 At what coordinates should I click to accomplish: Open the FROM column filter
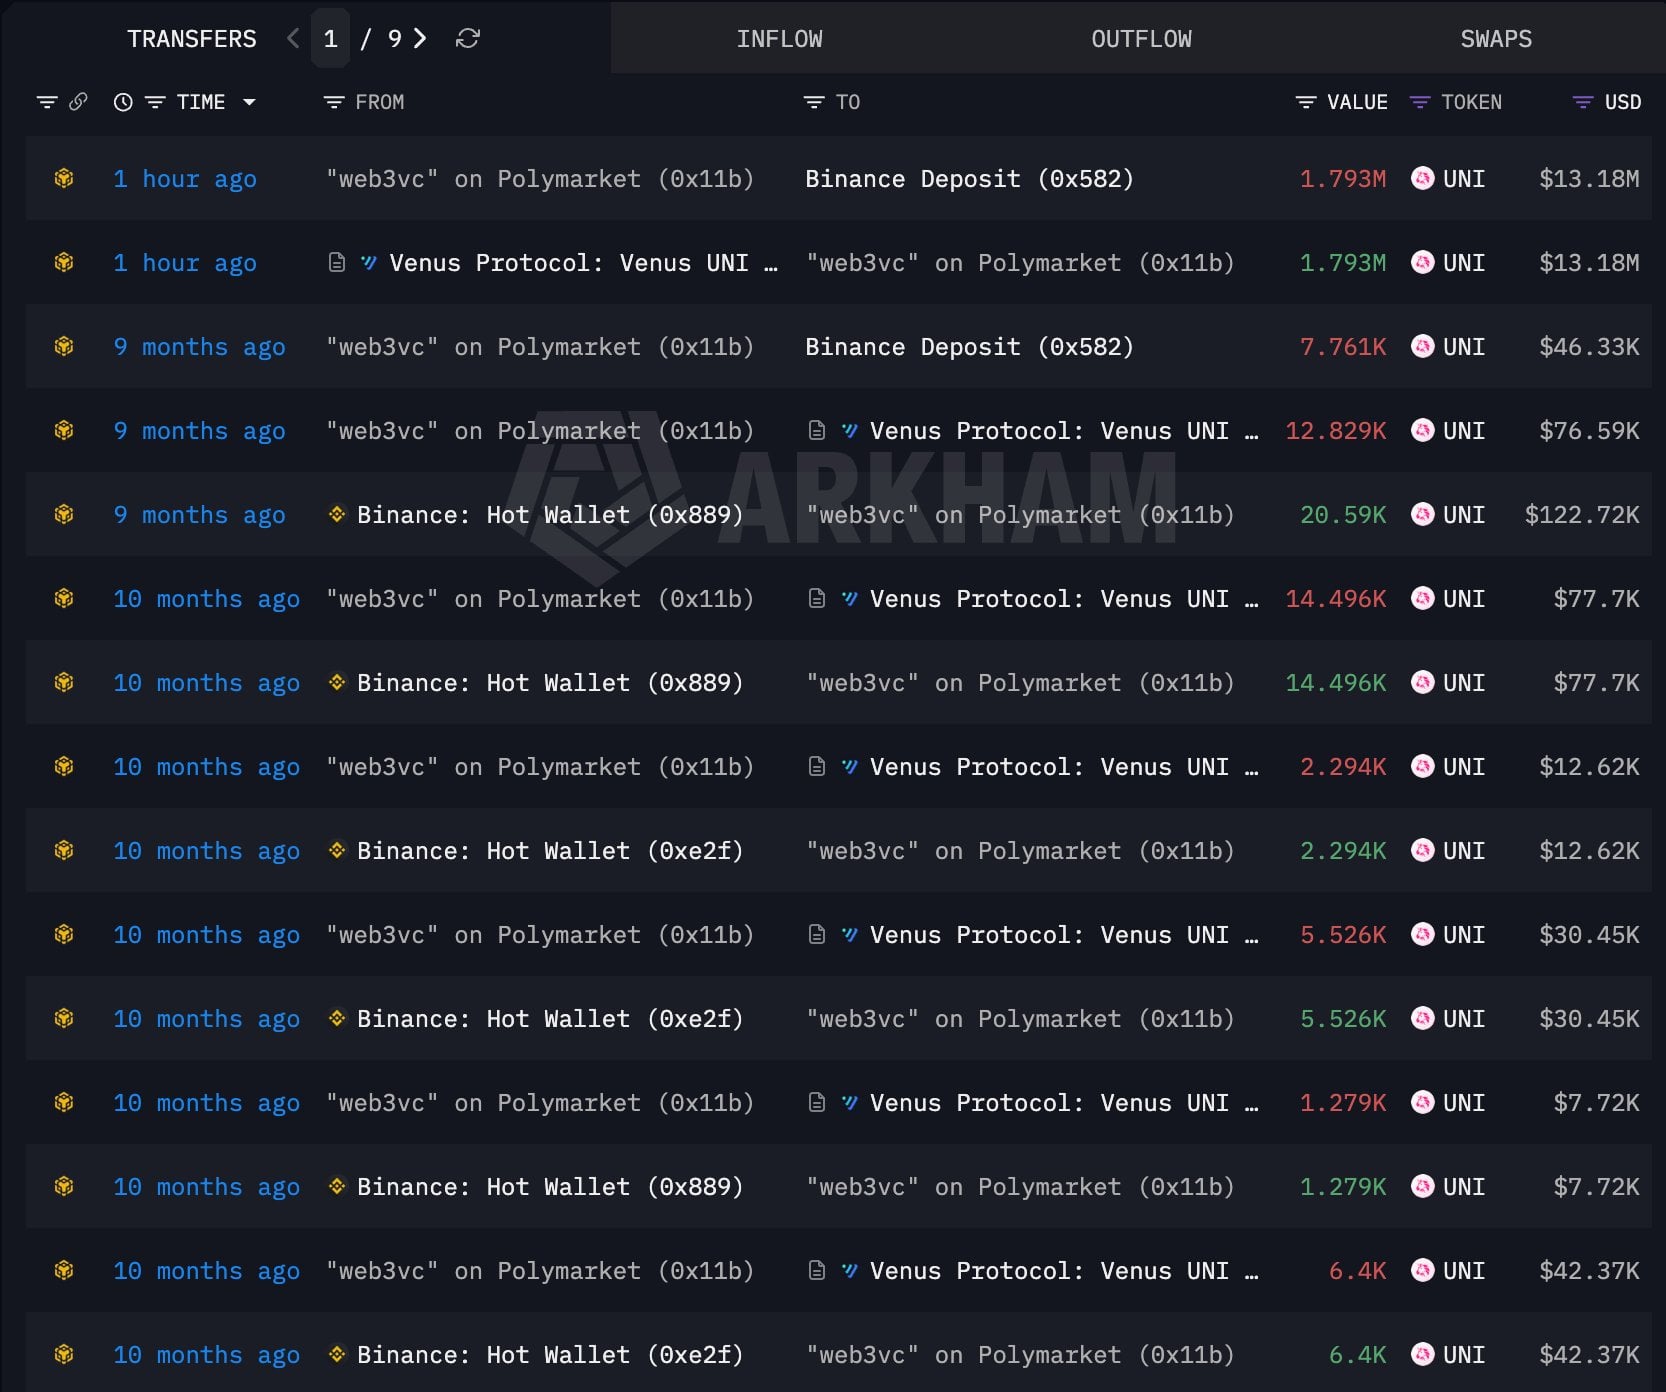pyautogui.click(x=334, y=102)
